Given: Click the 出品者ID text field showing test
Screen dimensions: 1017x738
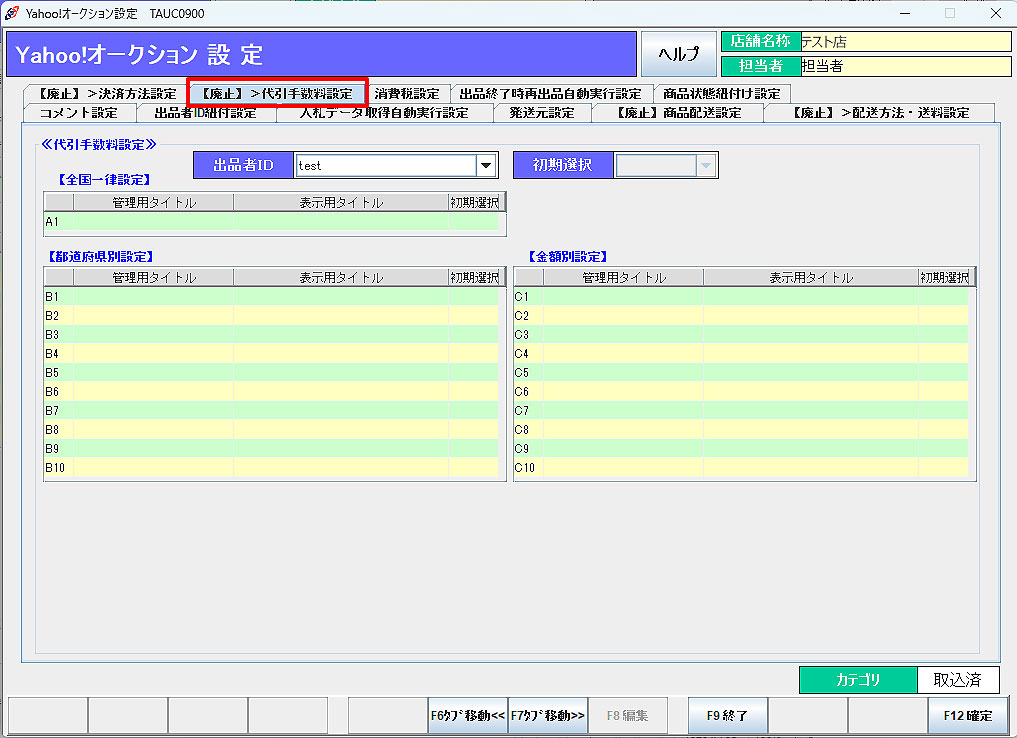Looking at the screenshot, I should 384,166.
